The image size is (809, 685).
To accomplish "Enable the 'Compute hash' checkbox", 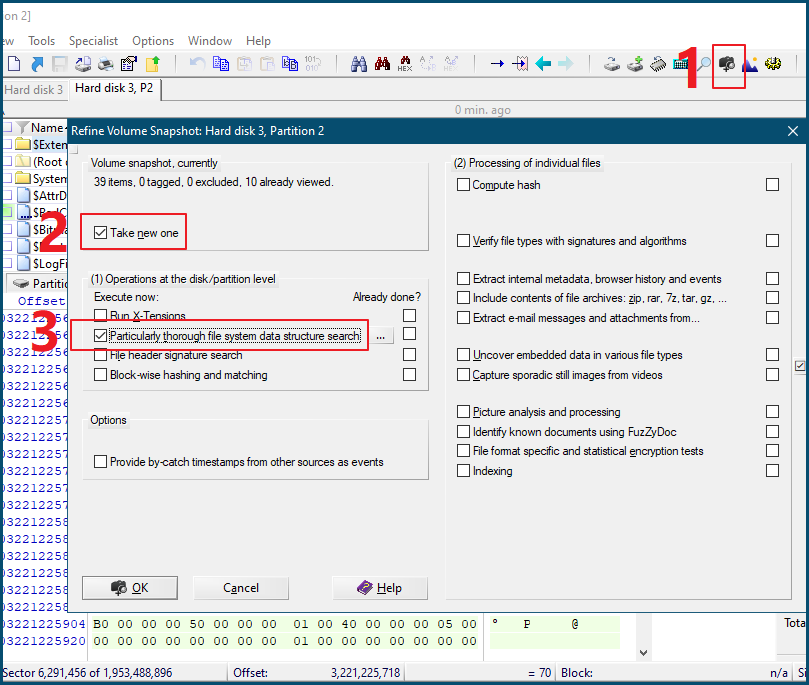I will coord(463,185).
